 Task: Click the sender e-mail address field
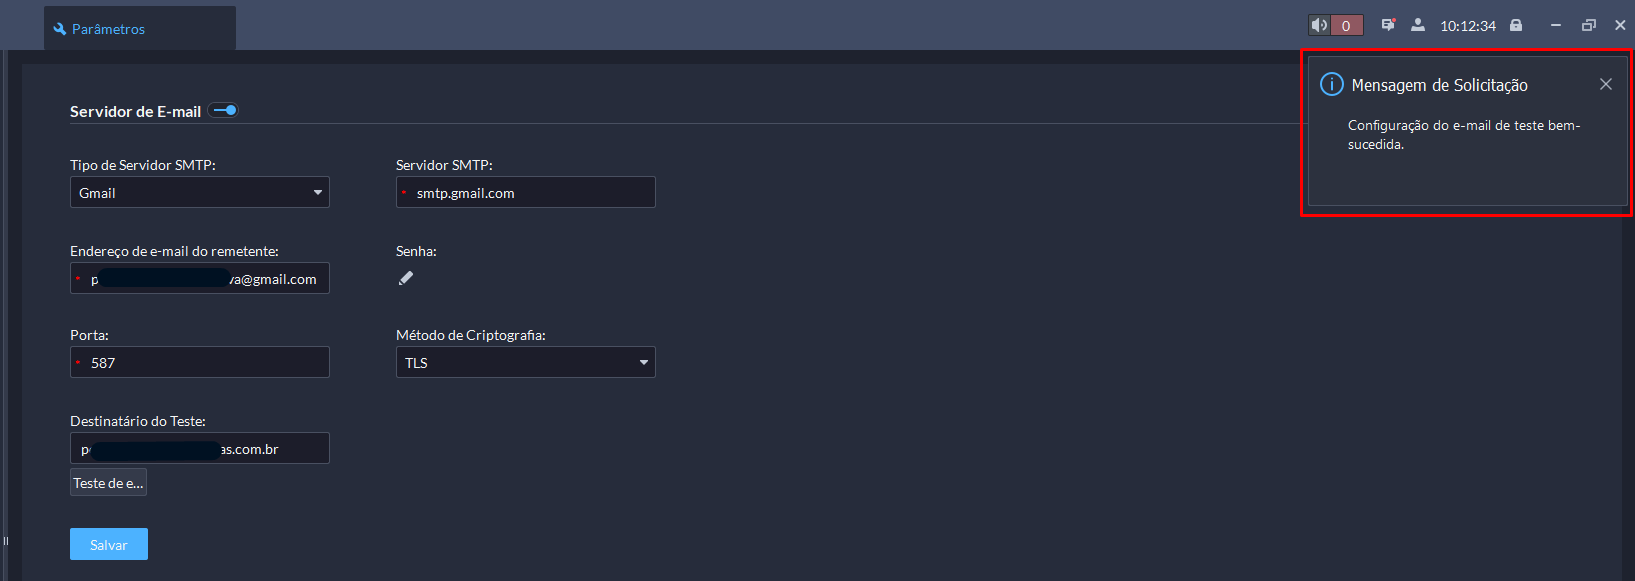200,278
